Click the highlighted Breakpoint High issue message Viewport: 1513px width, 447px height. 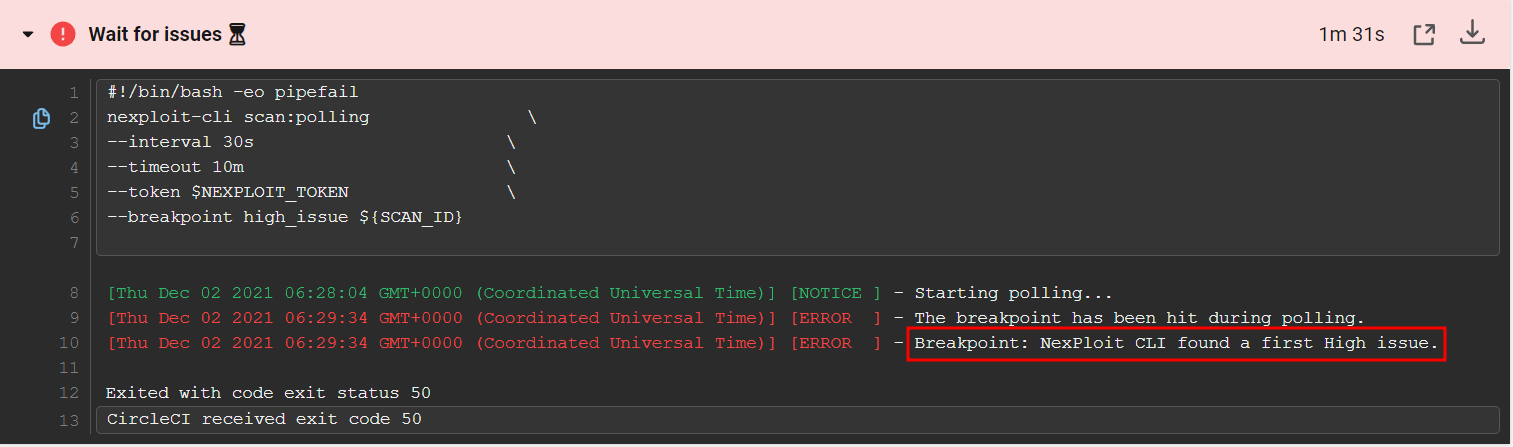[1176, 344]
